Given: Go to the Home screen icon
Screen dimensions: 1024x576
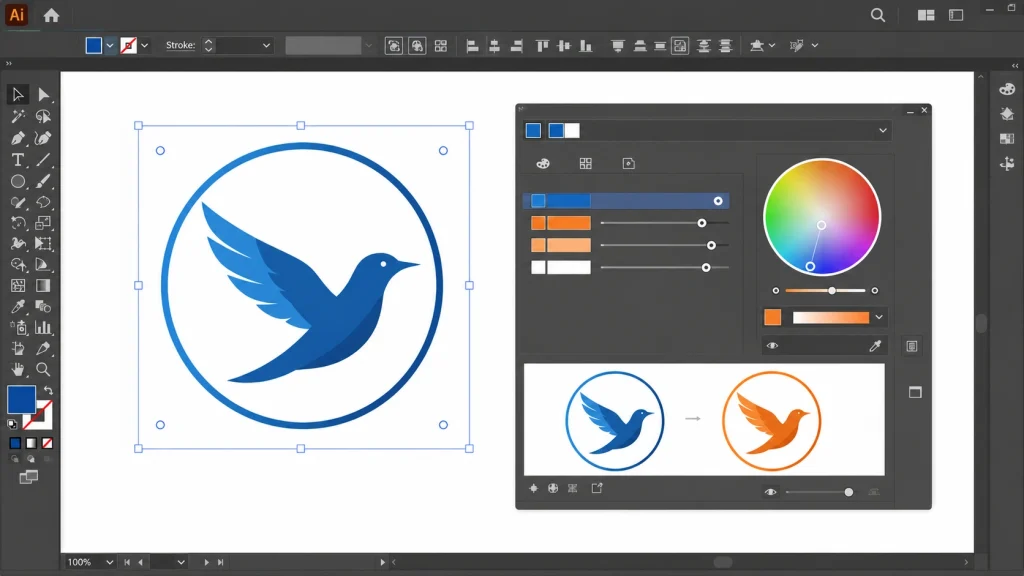Looking at the screenshot, I should pos(51,15).
